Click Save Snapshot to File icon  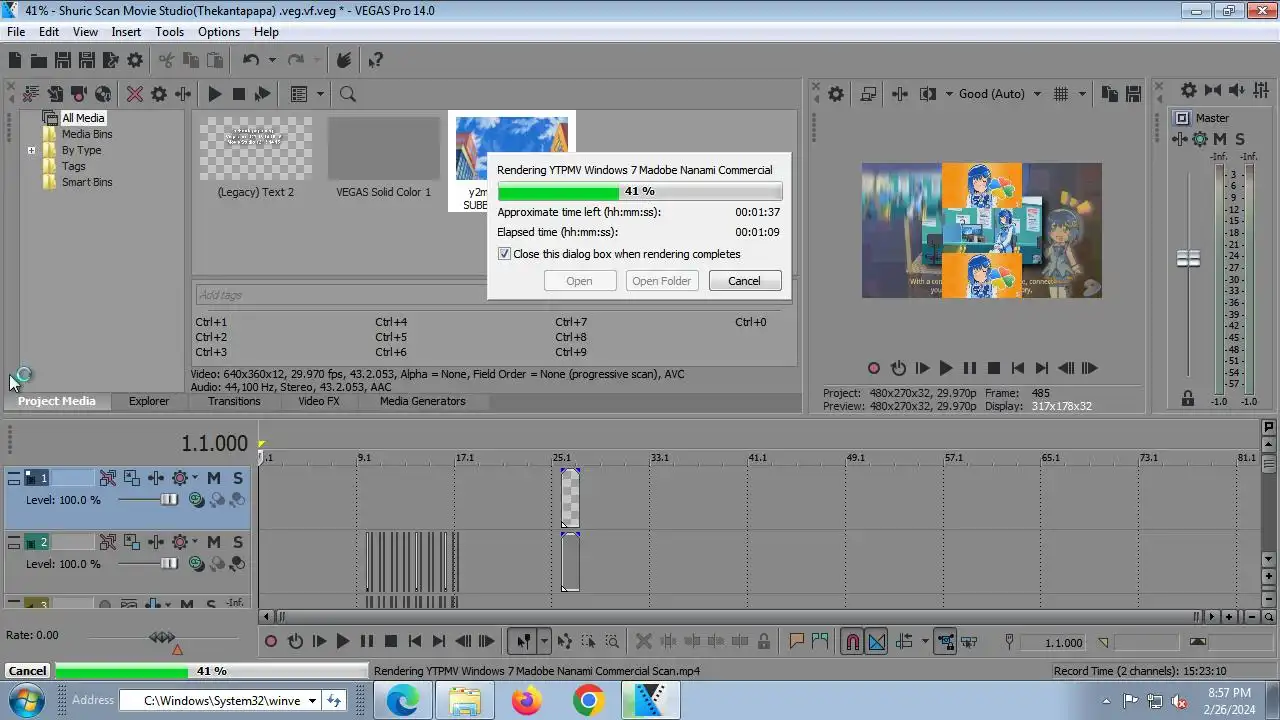(1133, 94)
